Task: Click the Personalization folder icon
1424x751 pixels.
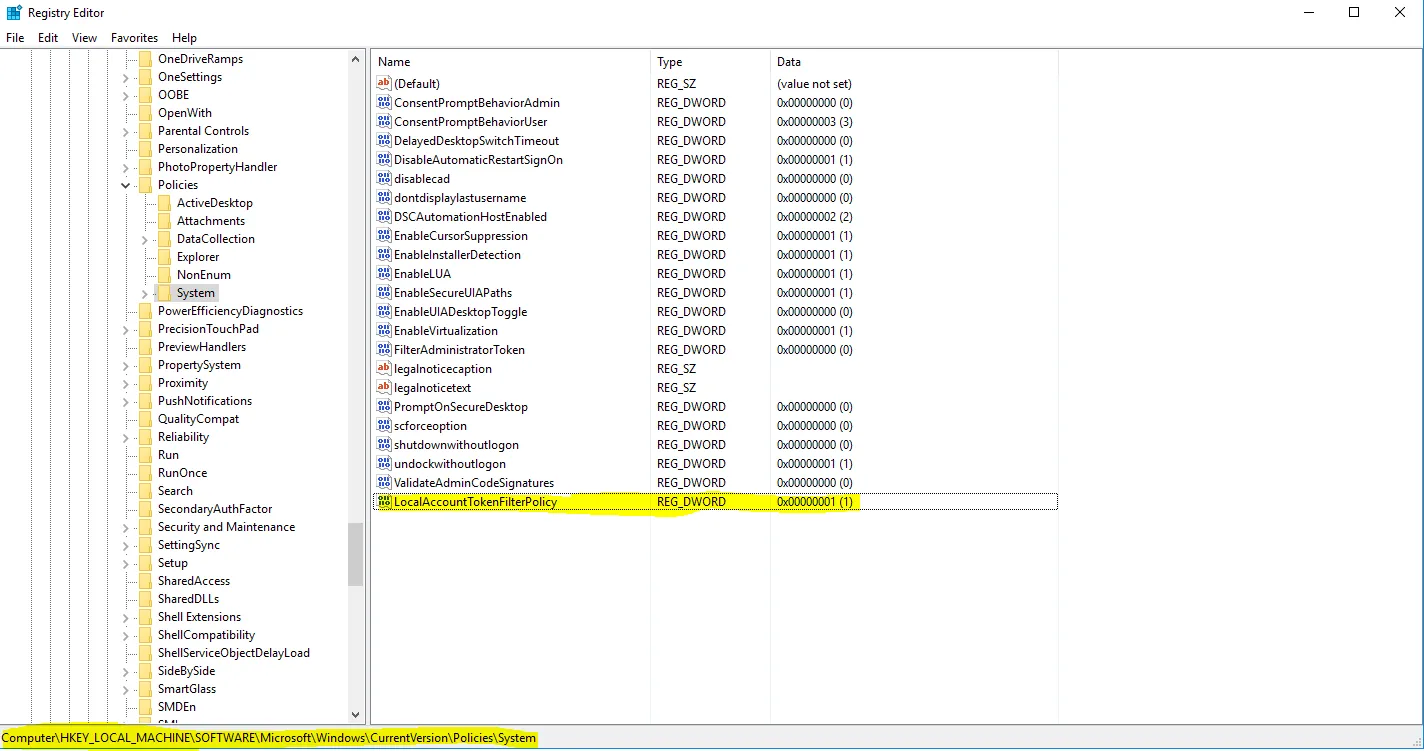Action: [145, 149]
